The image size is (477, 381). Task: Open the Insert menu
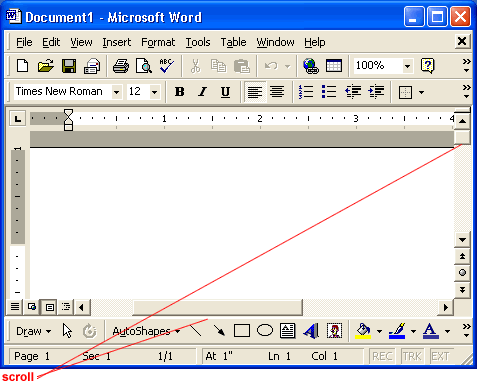coord(117,42)
